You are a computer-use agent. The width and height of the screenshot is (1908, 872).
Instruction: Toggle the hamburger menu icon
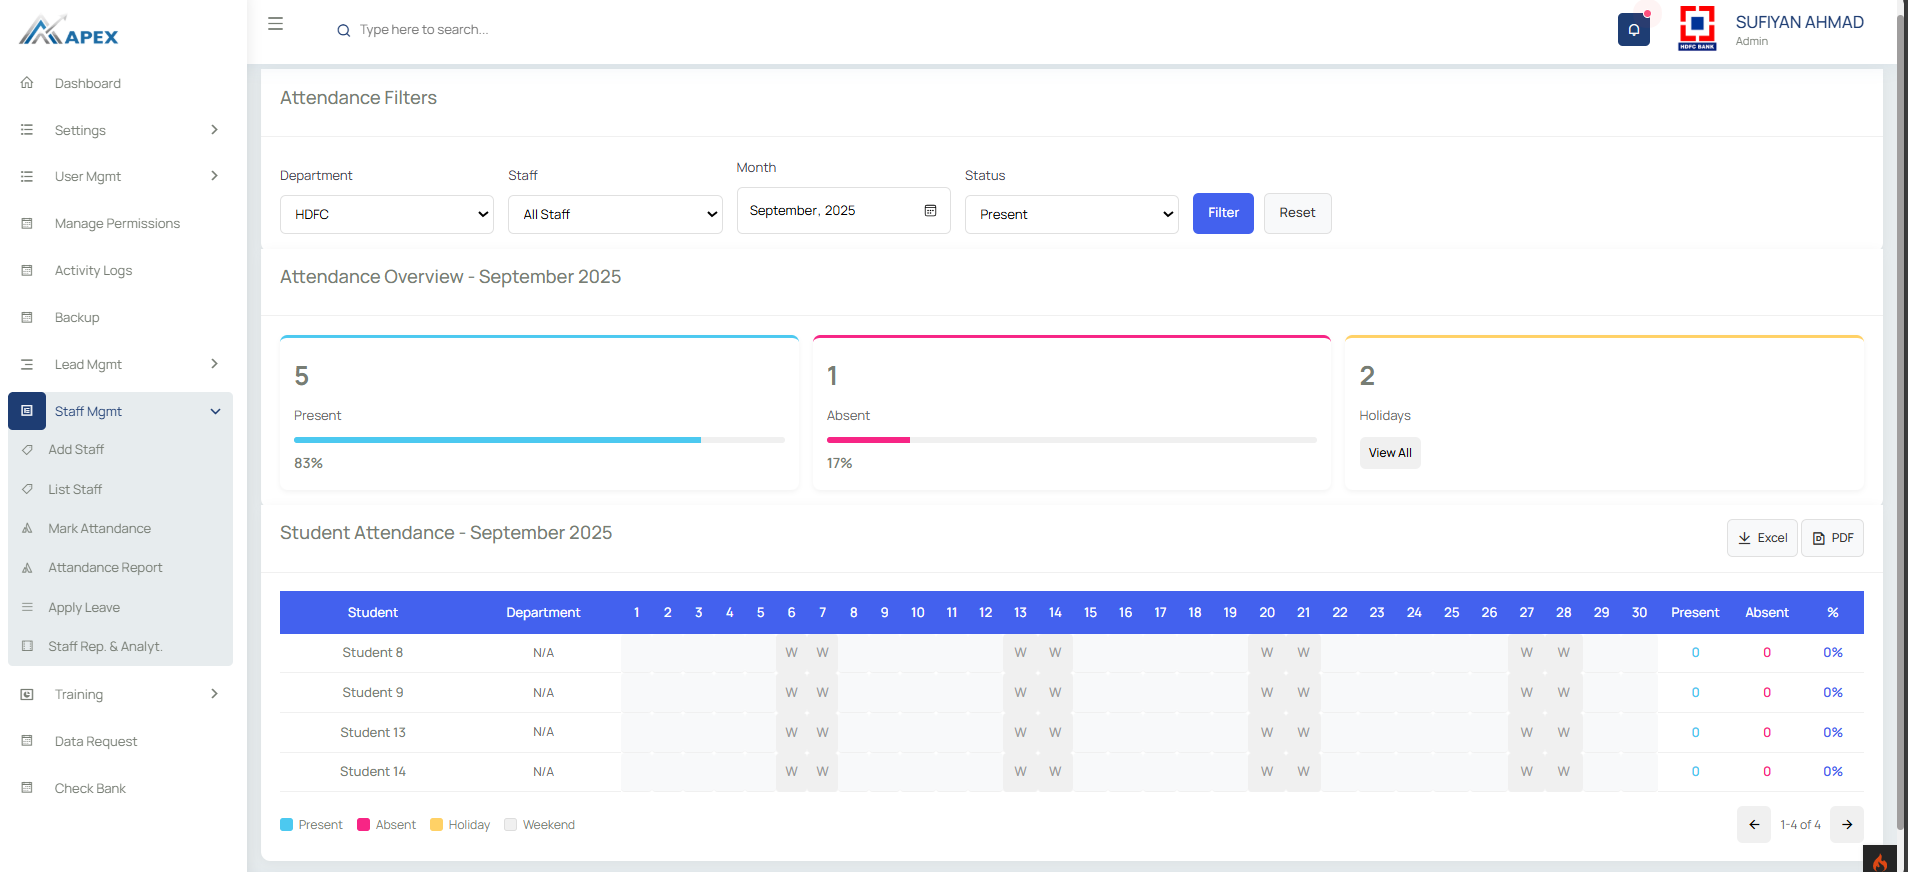[276, 24]
